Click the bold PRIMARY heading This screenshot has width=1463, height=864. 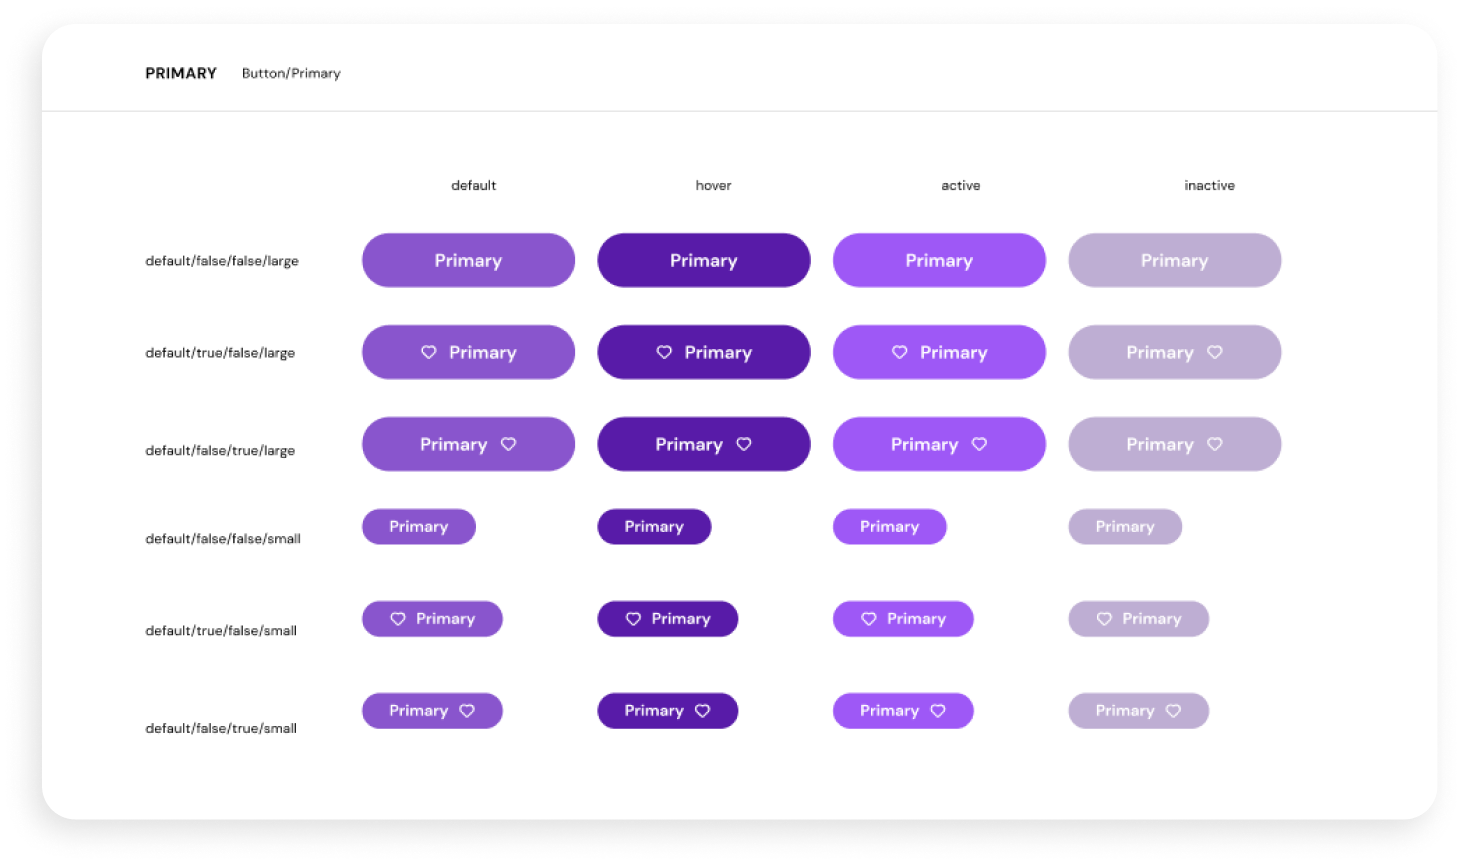click(181, 73)
